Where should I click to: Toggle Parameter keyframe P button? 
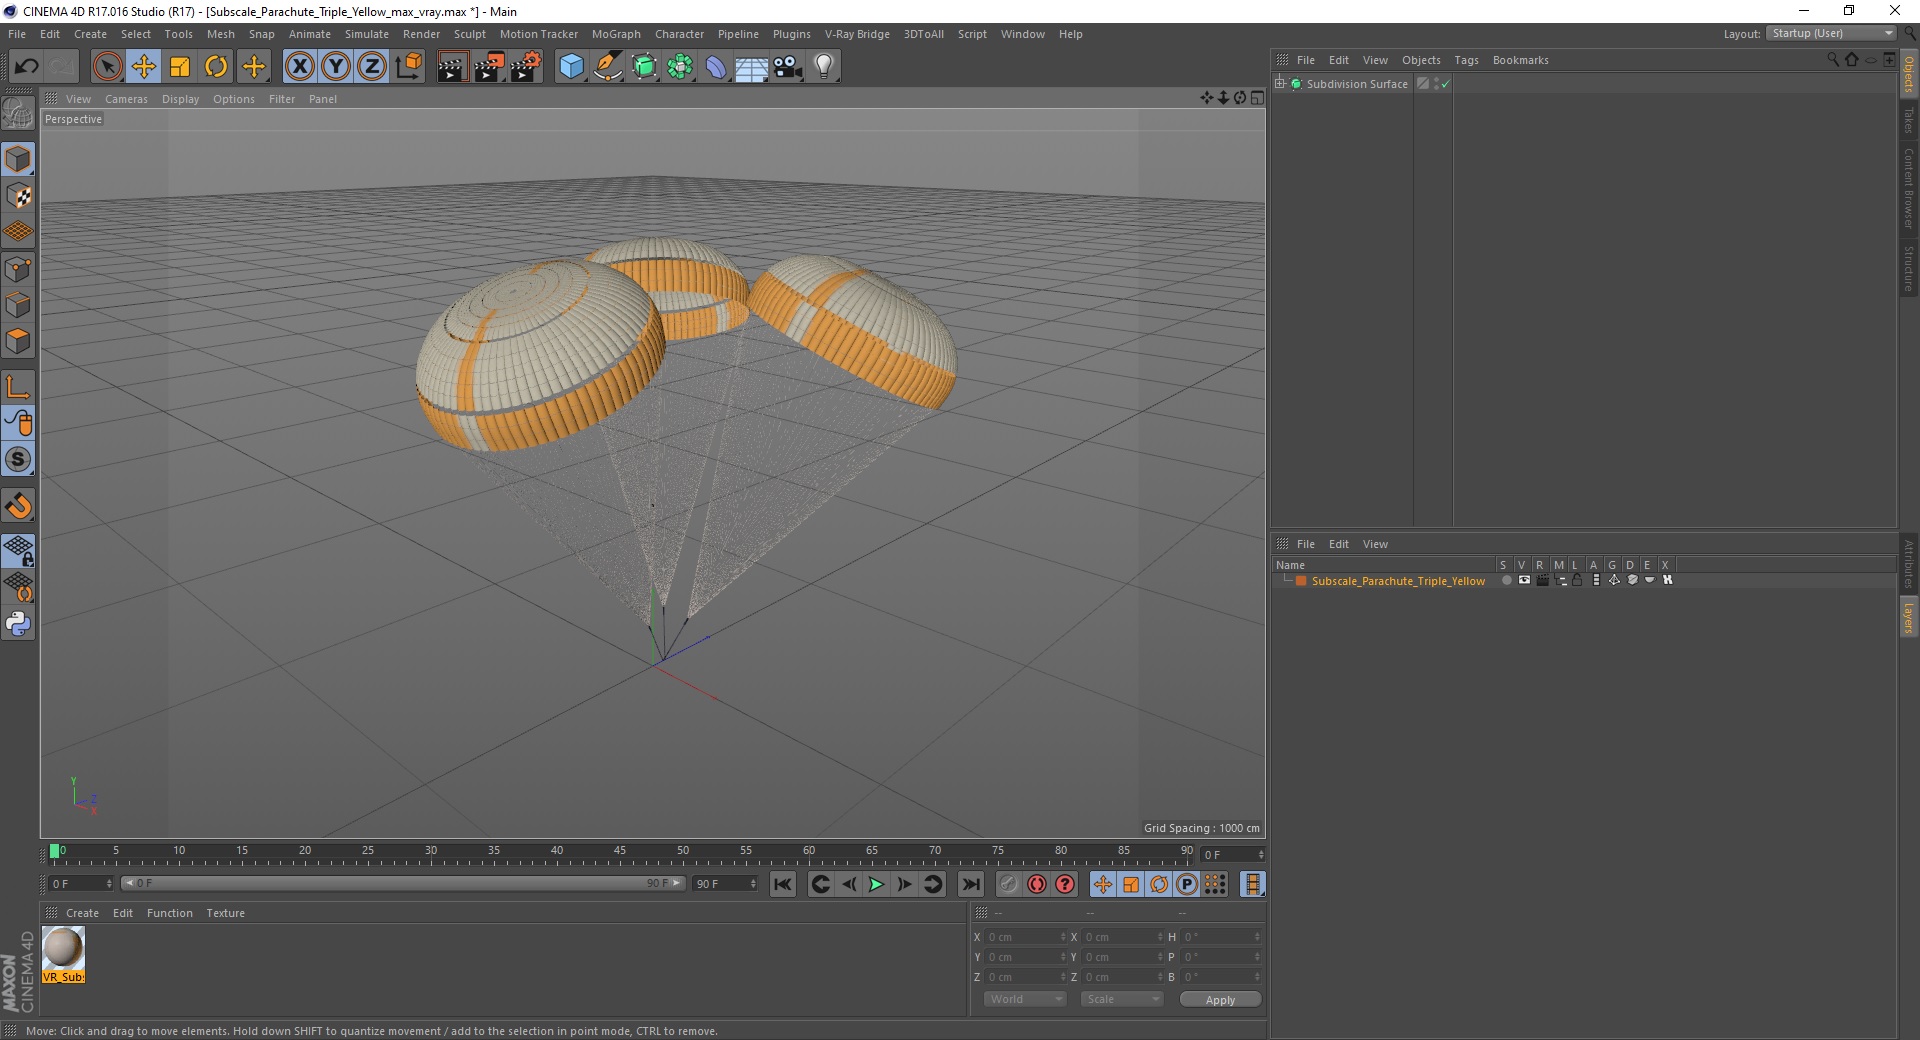pos(1187,884)
